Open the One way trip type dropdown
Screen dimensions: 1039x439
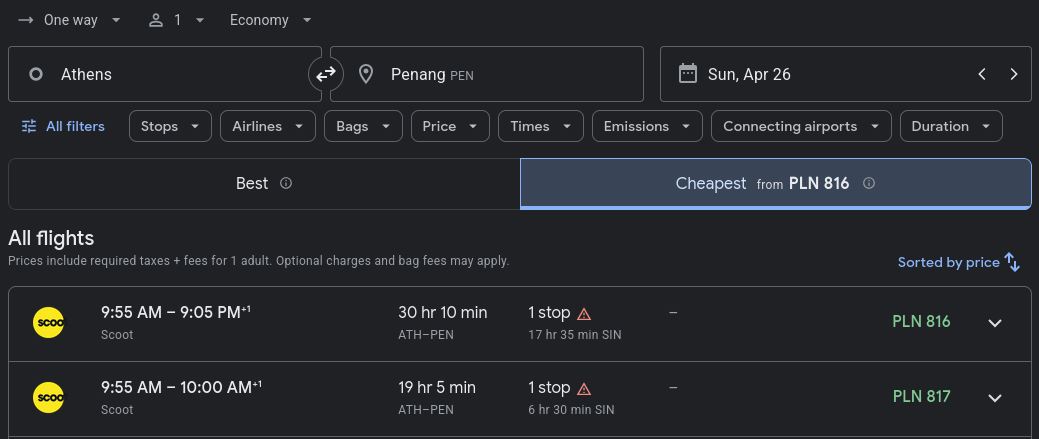(70, 21)
